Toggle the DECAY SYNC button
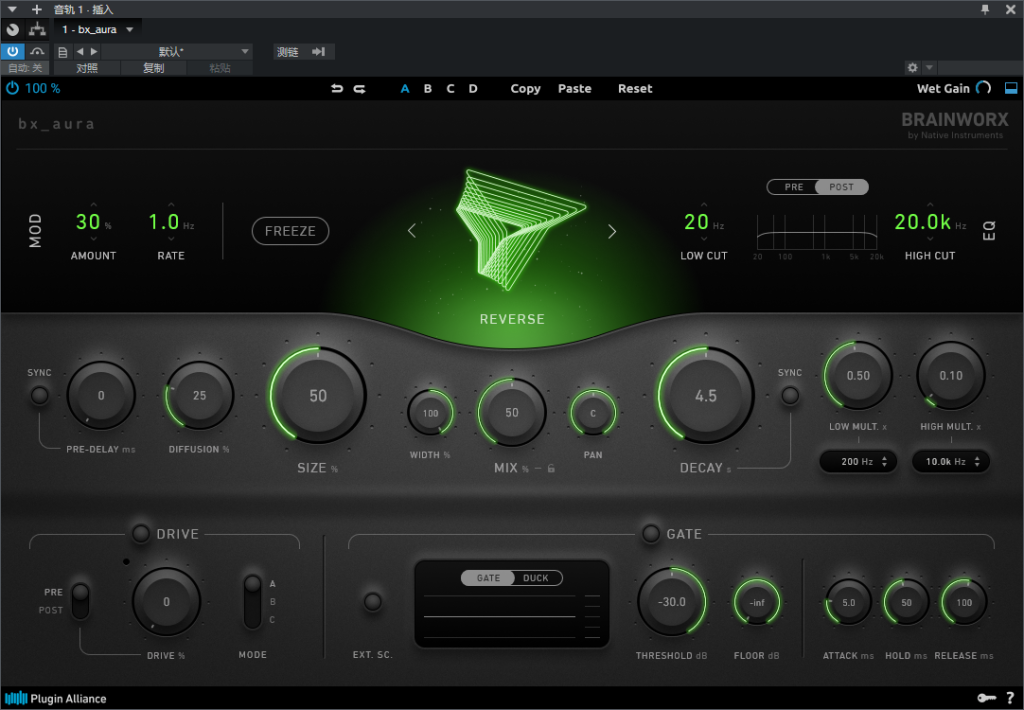1024x710 pixels. click(790, 395)
